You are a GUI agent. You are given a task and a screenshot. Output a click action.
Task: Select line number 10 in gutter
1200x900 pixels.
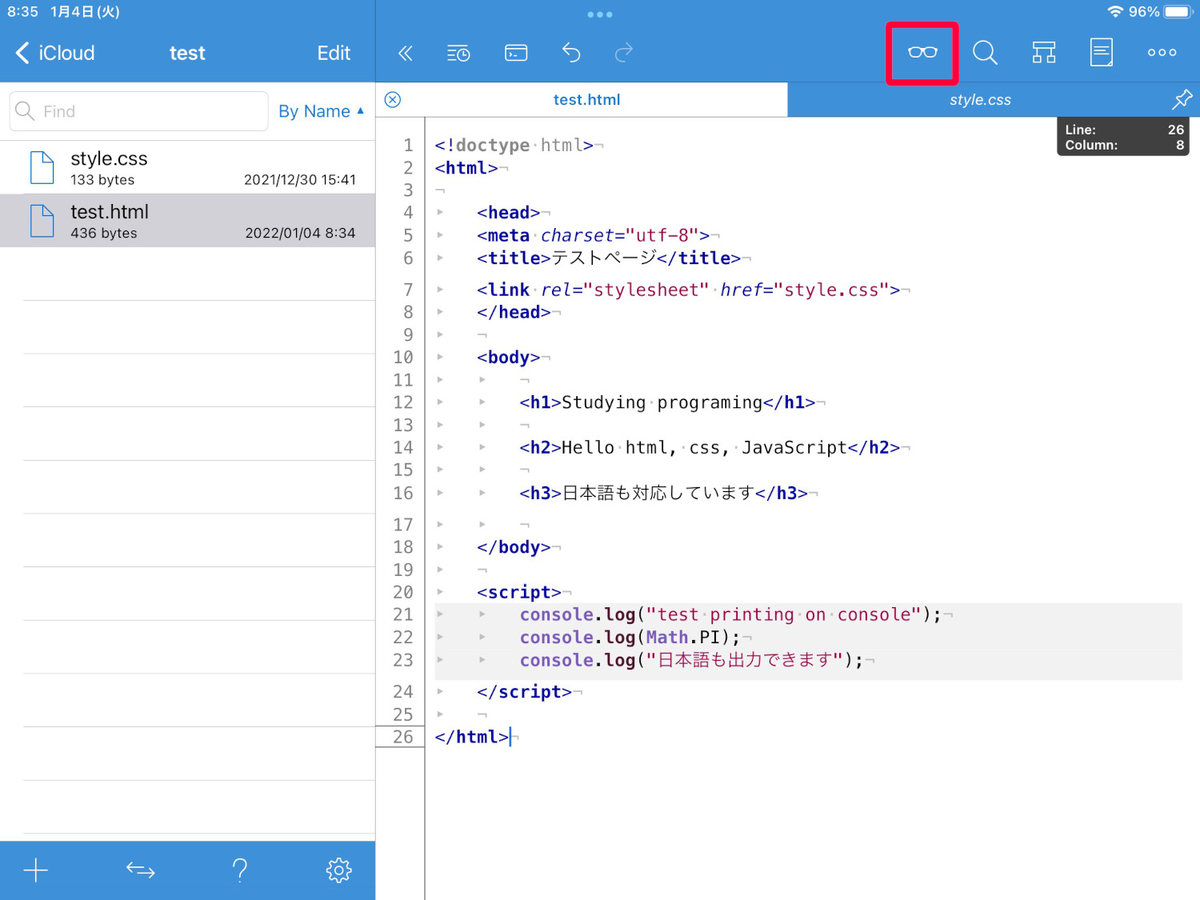tap(403, 357)
